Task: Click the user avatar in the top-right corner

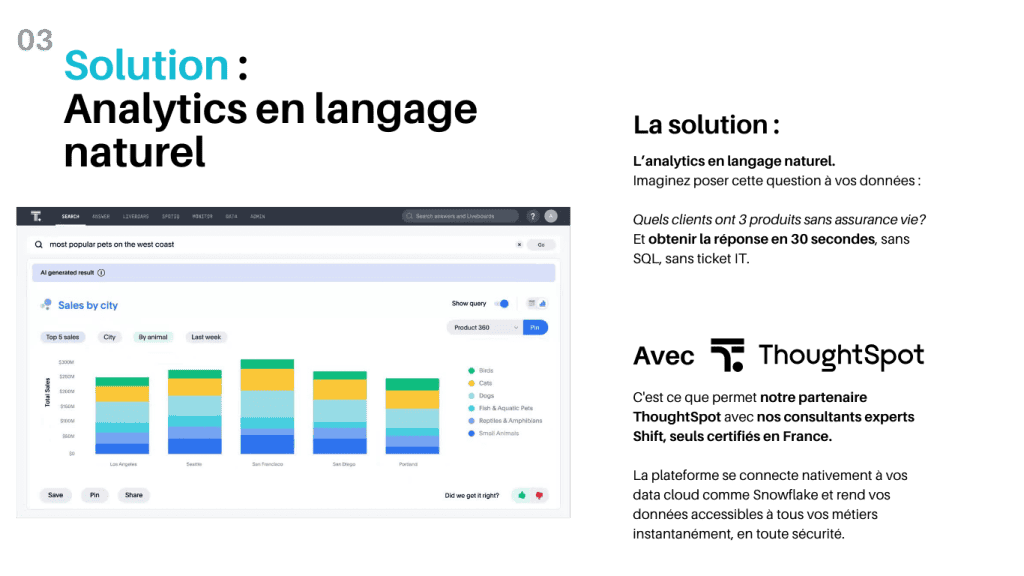Action: tap(551, 217)
